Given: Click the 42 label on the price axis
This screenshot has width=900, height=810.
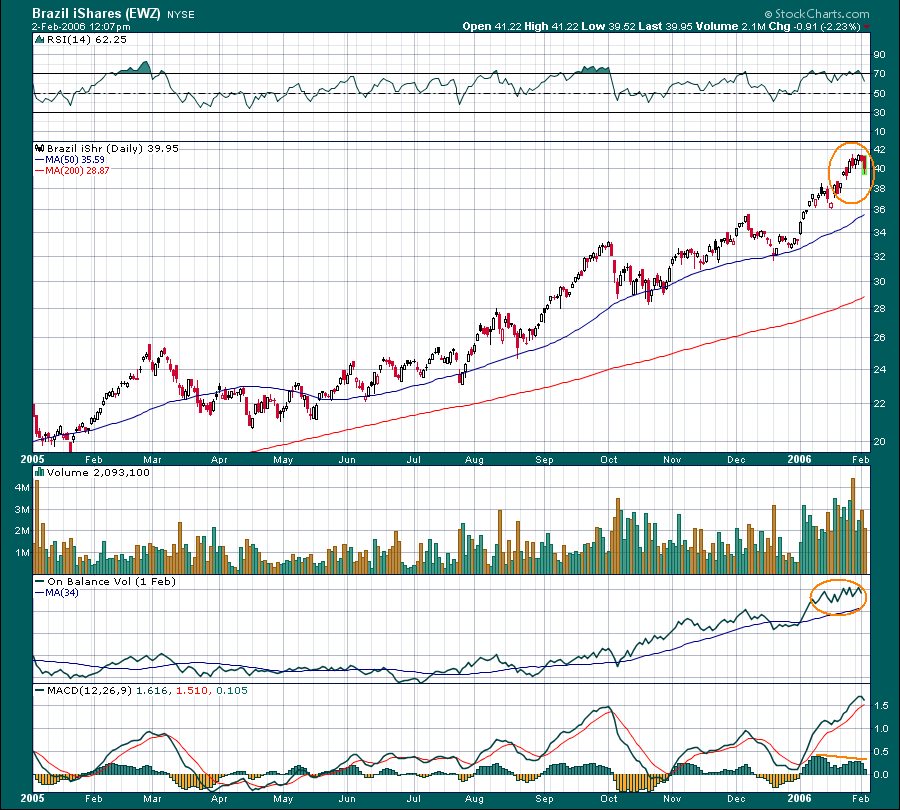Looking at the screenshot, I should point(879,150).
